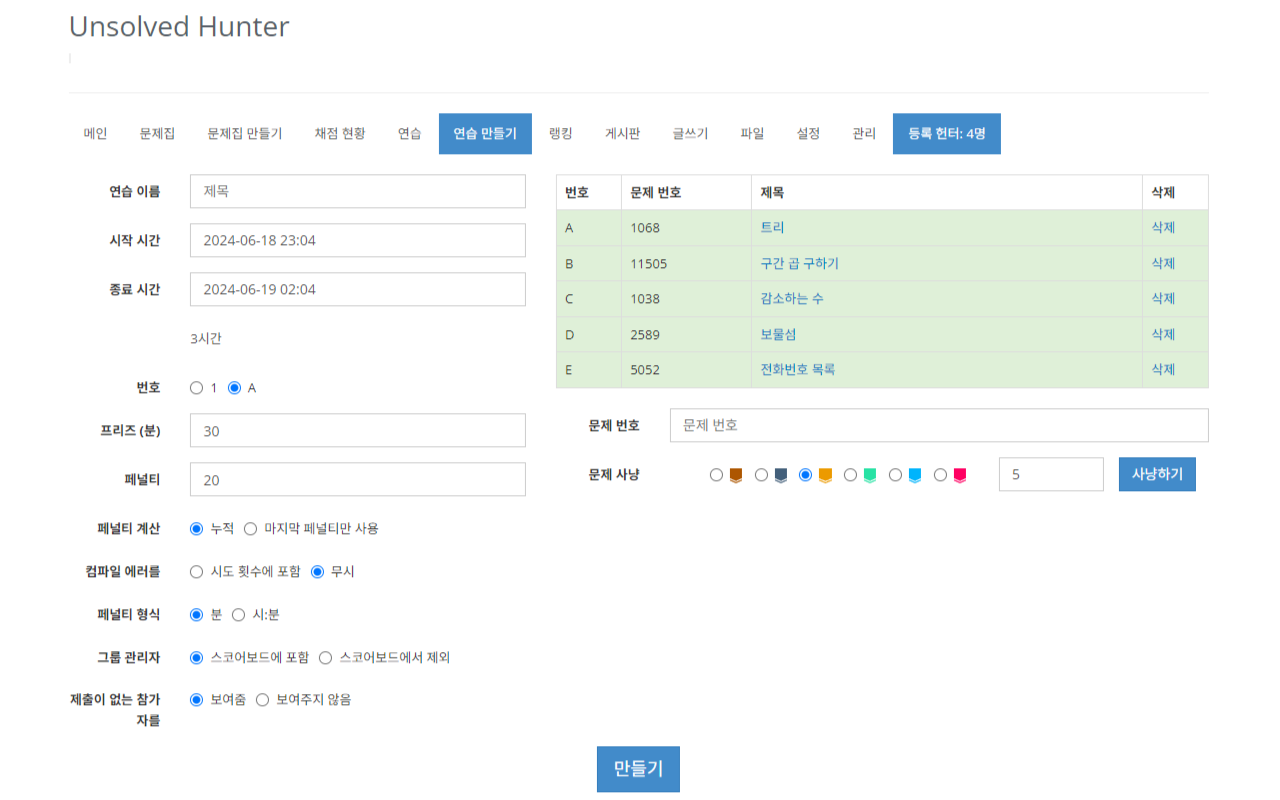Image resolution: width=1280 pixels, height=800 pixels.
Task: Click the platinum tier icon
Action: 870,476
